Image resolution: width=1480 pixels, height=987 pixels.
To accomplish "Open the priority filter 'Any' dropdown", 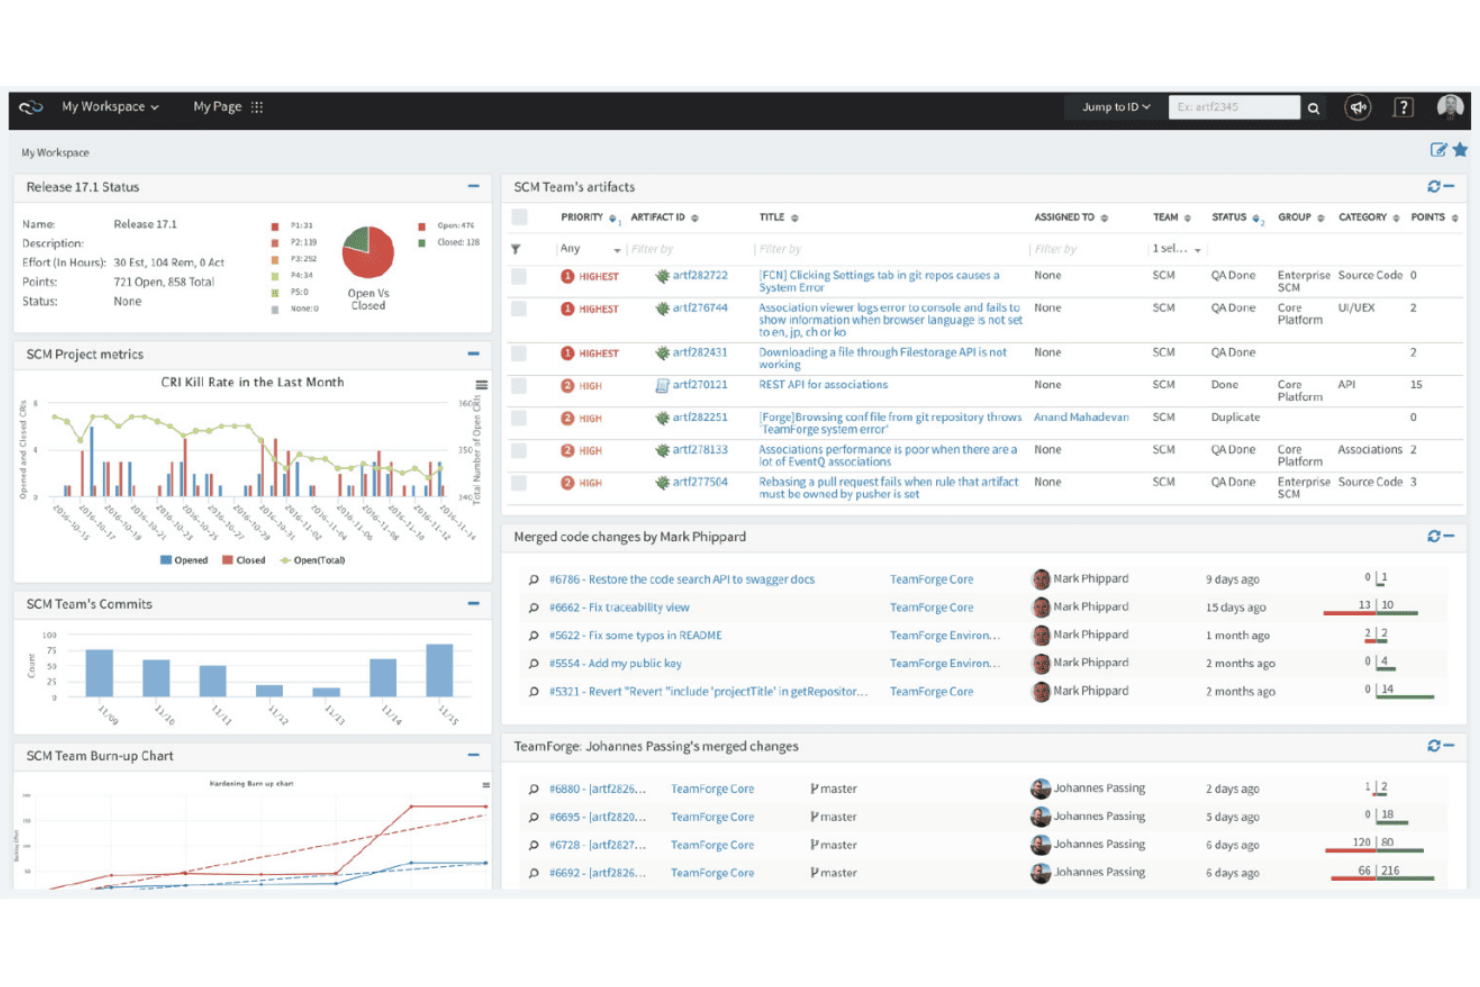I will 589,249.
